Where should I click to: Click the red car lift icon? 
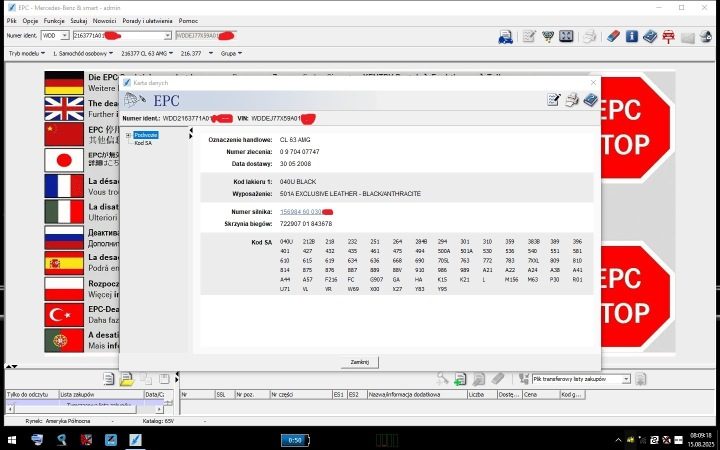pos(668,36)
